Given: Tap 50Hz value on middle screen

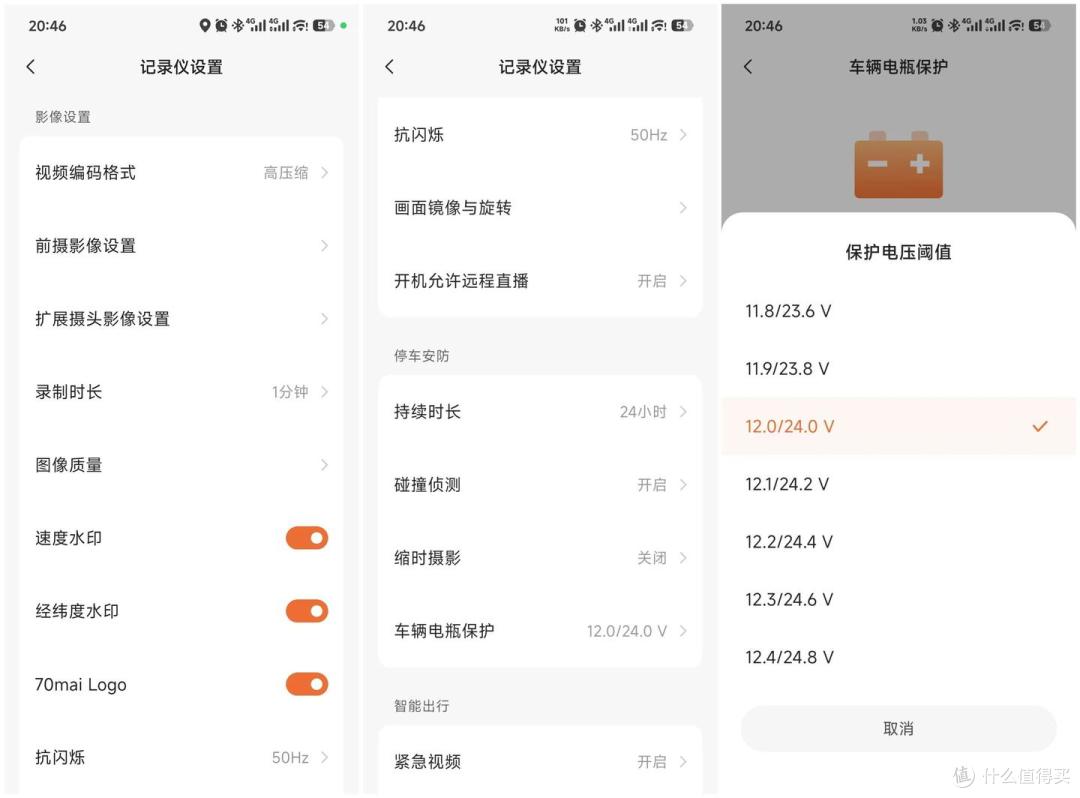Looking at the screenshot, I should [649, 135].
